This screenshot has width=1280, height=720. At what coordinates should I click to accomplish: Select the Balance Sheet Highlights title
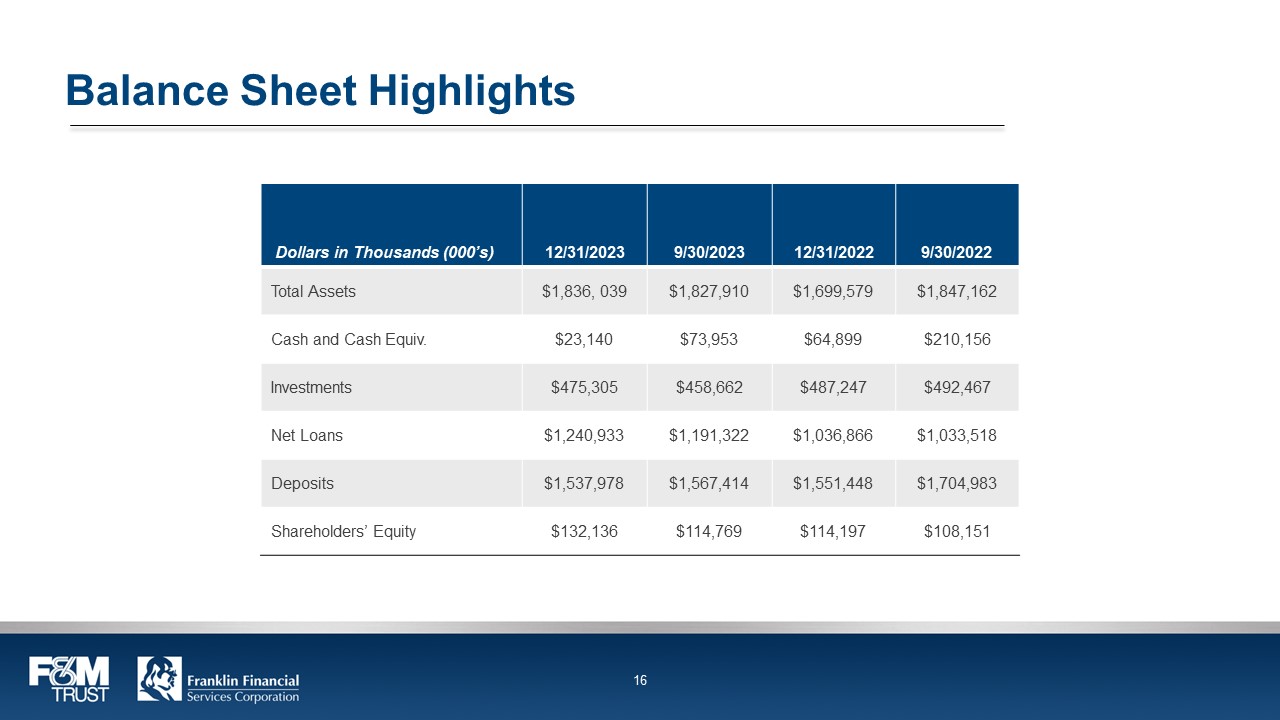pyautogui.click(x=320, y=91)
